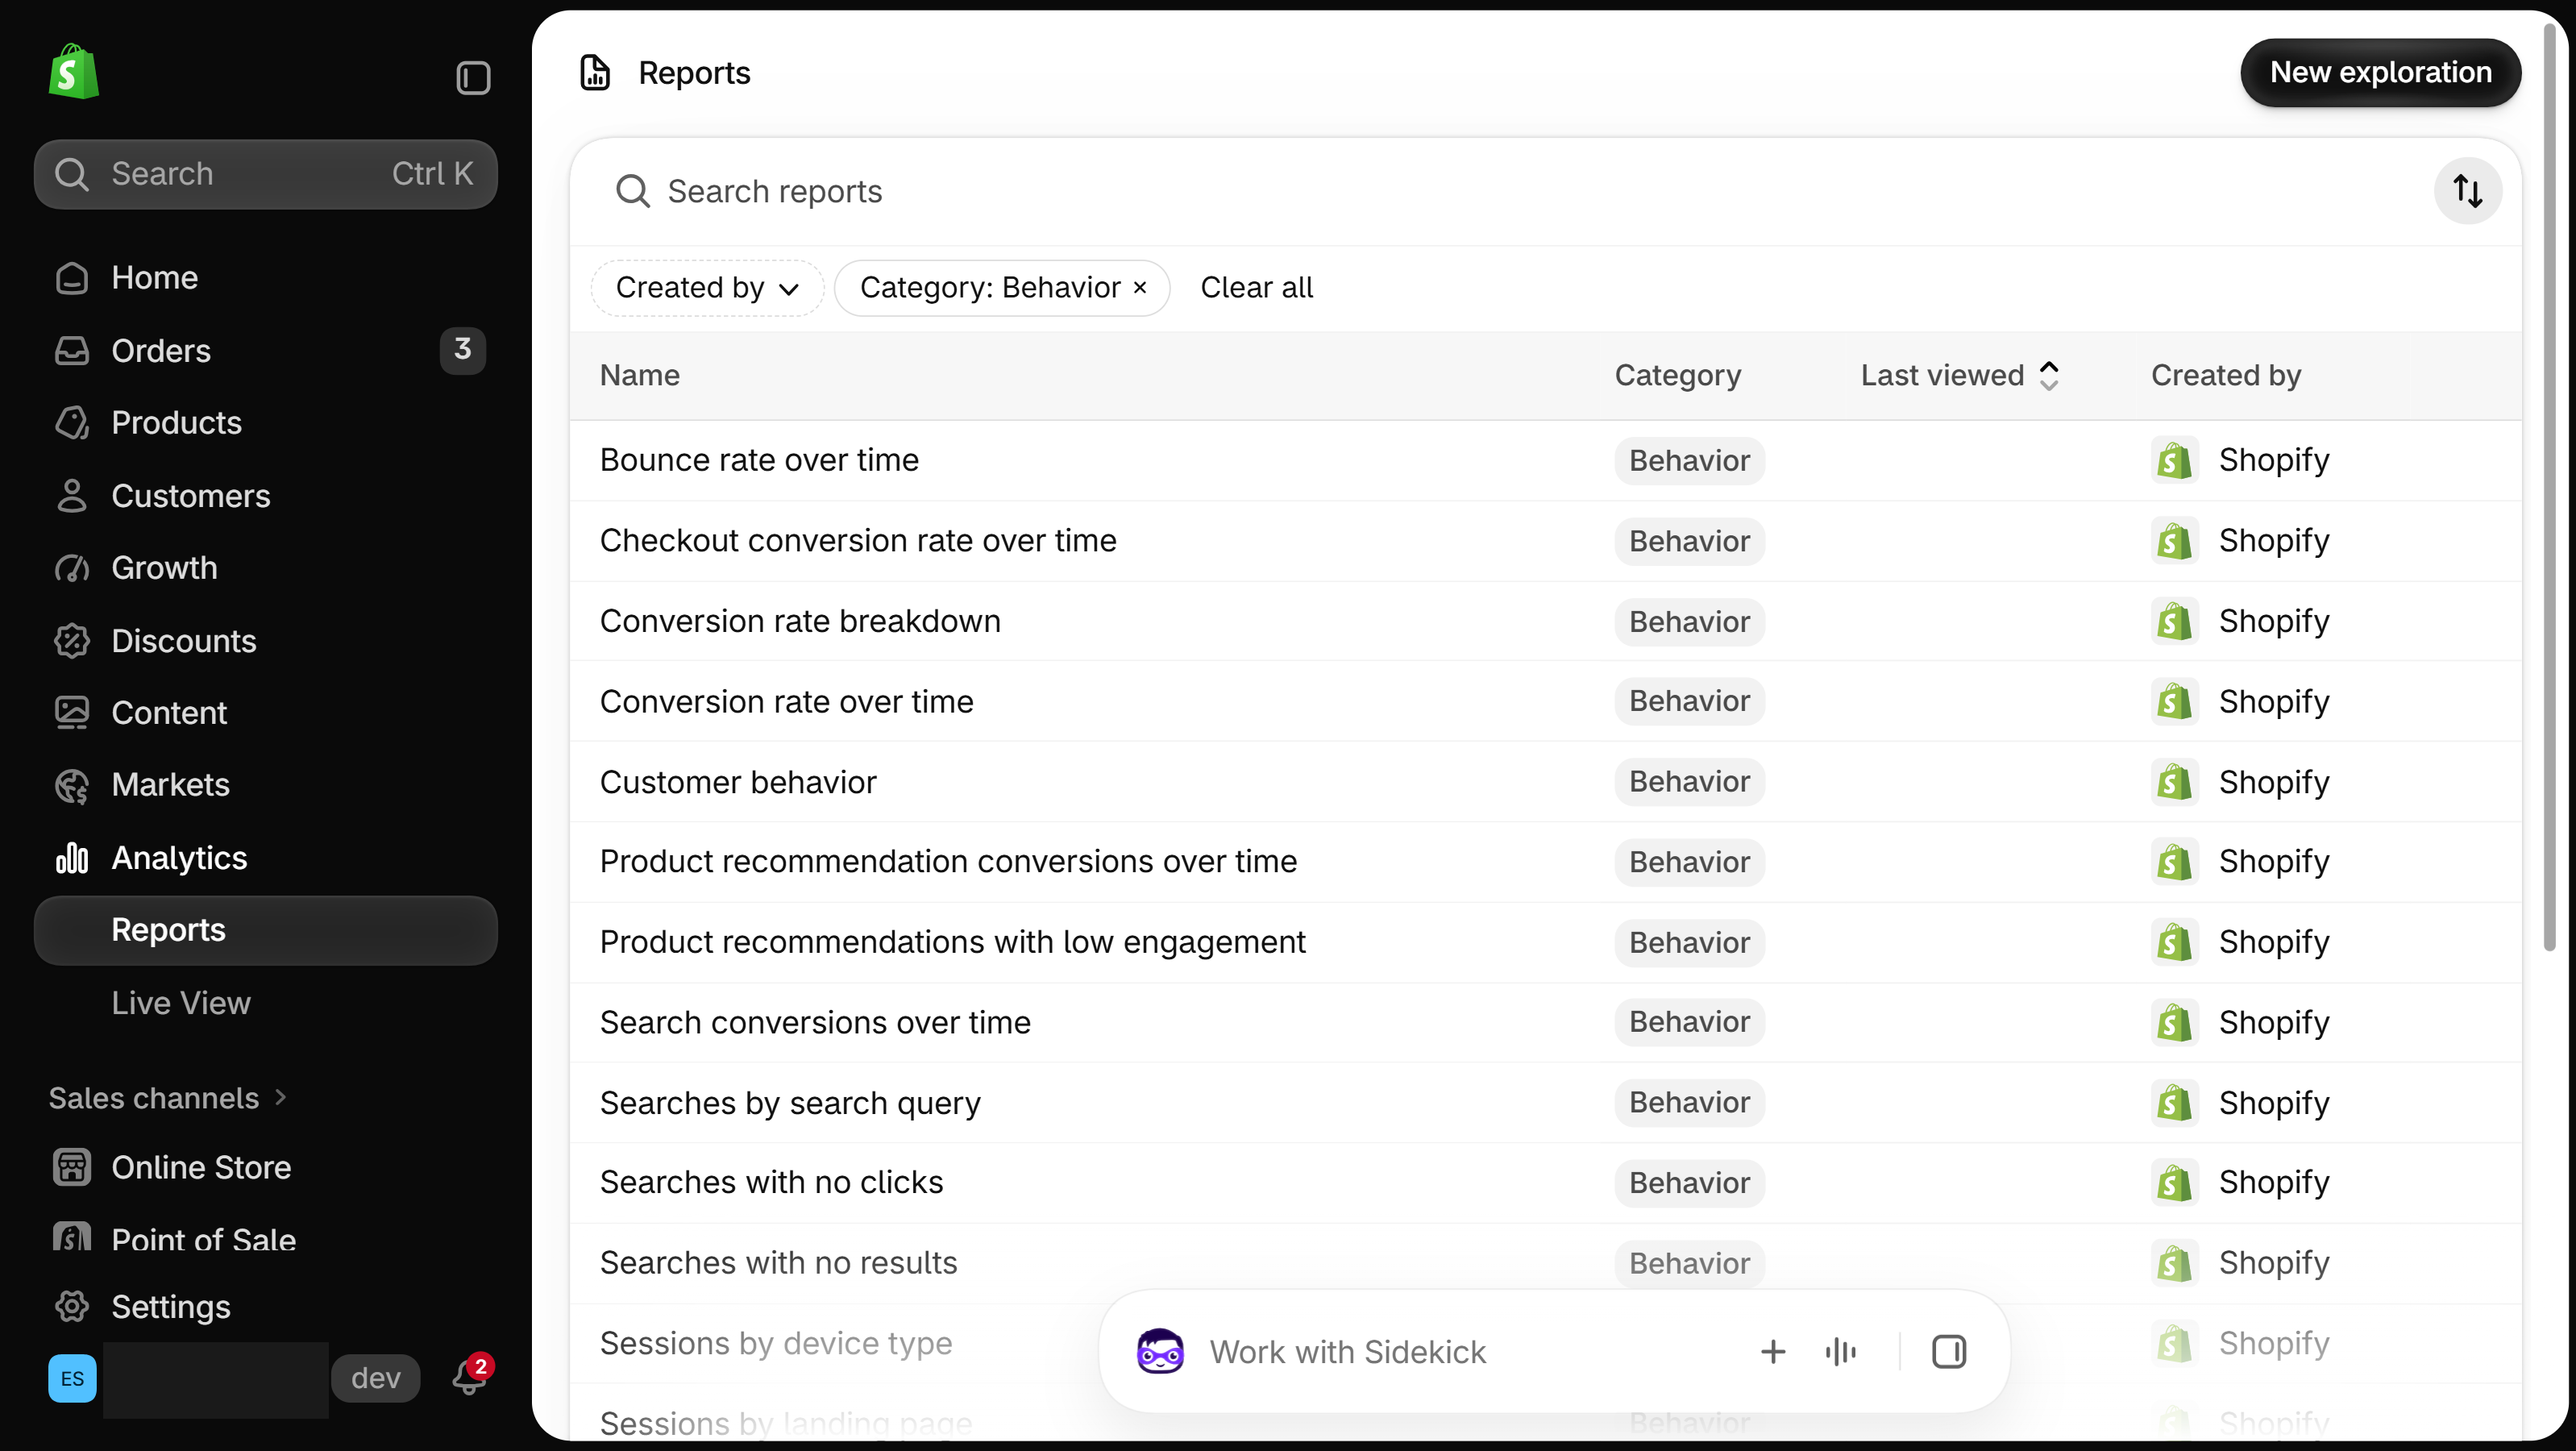Remove the Category: Behavior filter
The width and height of the screenshot is (2576, 1451).
[x=1140, y=288]
